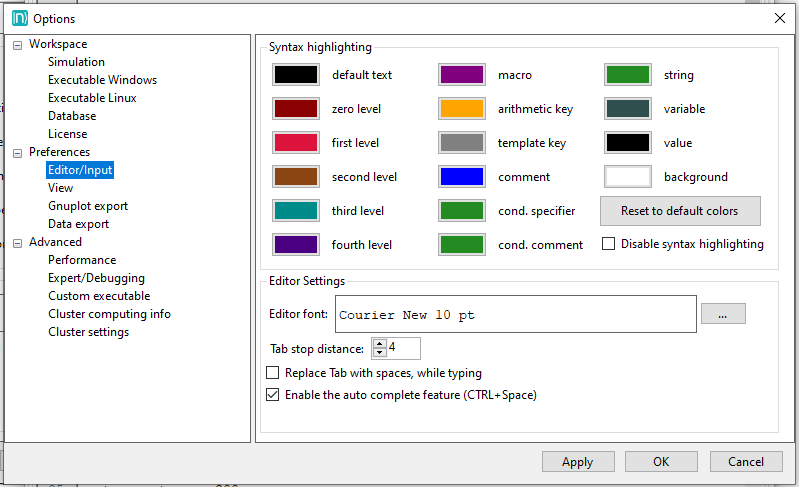Open the brown second level color swatch
799x487 pixels.
tap(296, 177)
